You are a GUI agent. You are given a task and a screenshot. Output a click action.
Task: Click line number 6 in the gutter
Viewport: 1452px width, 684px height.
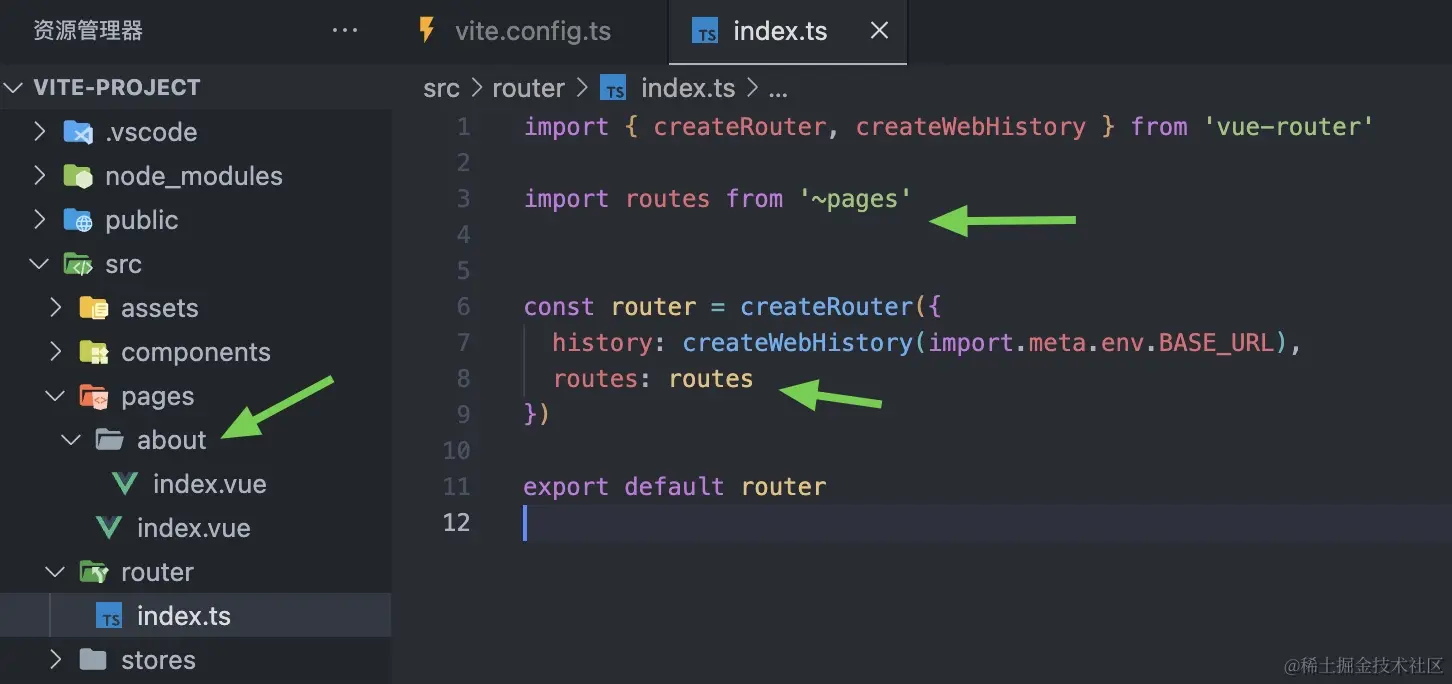(x=463, y=307)
